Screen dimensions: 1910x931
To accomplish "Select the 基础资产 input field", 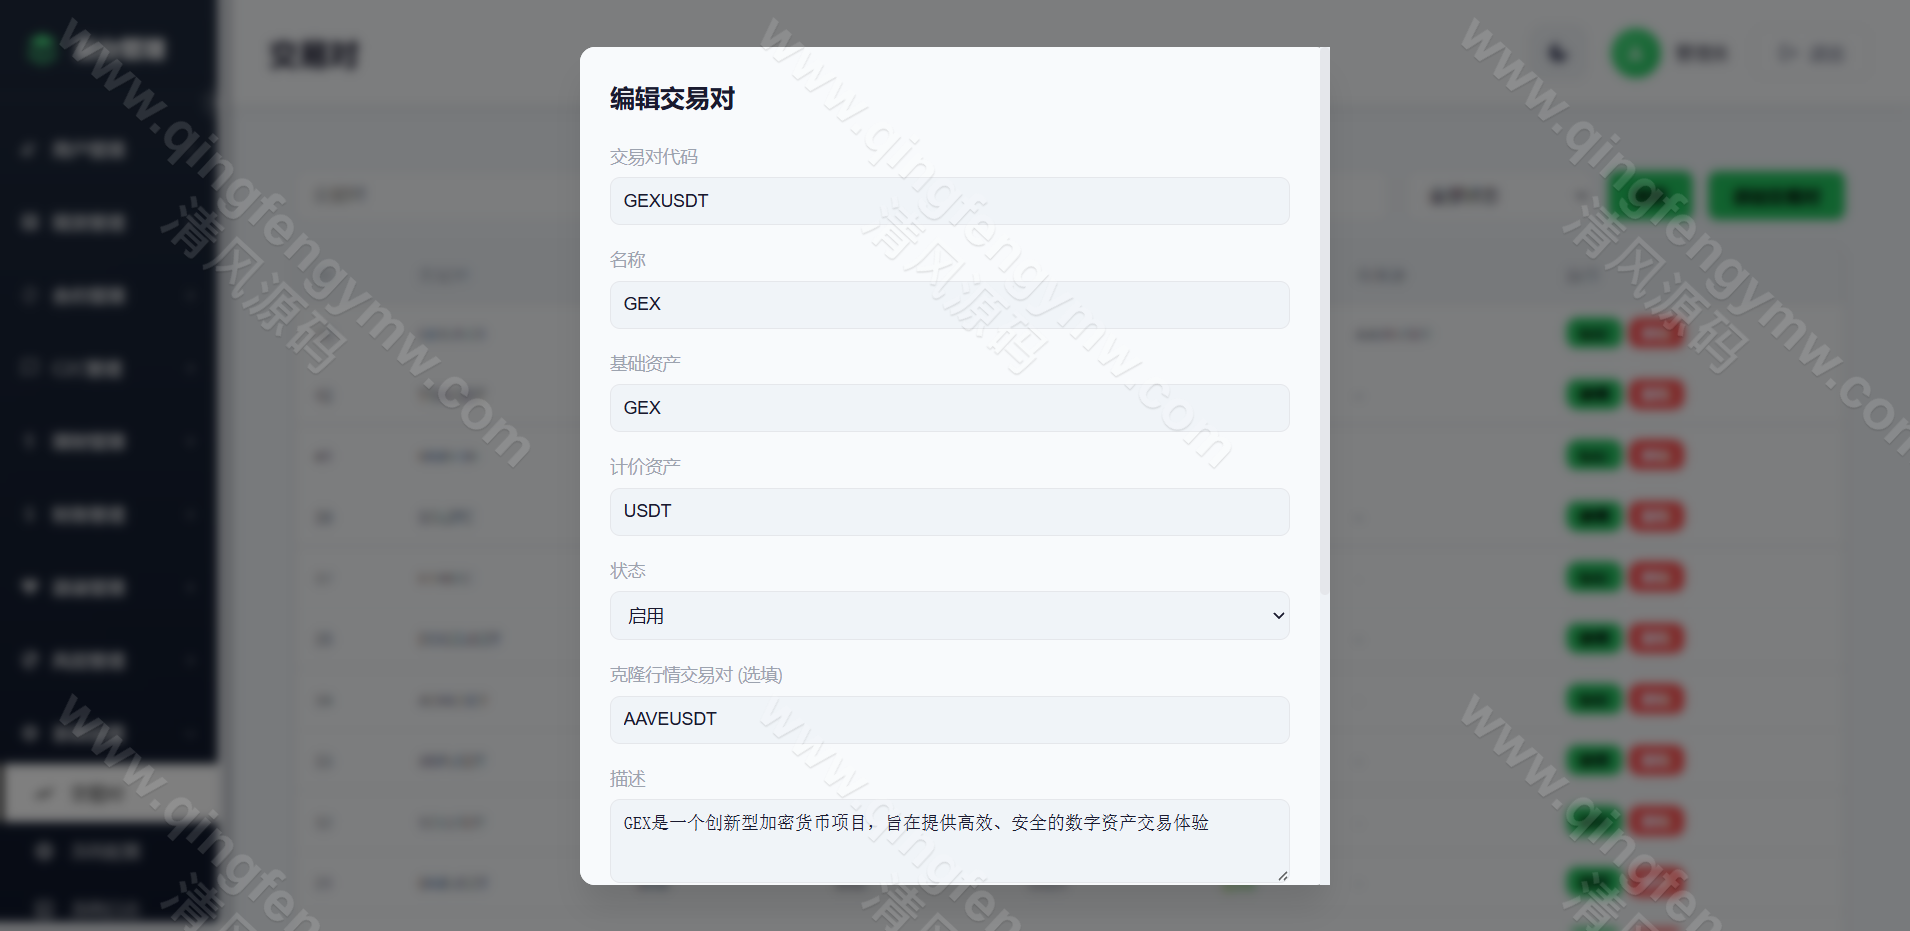I will [x=949, y=408].
